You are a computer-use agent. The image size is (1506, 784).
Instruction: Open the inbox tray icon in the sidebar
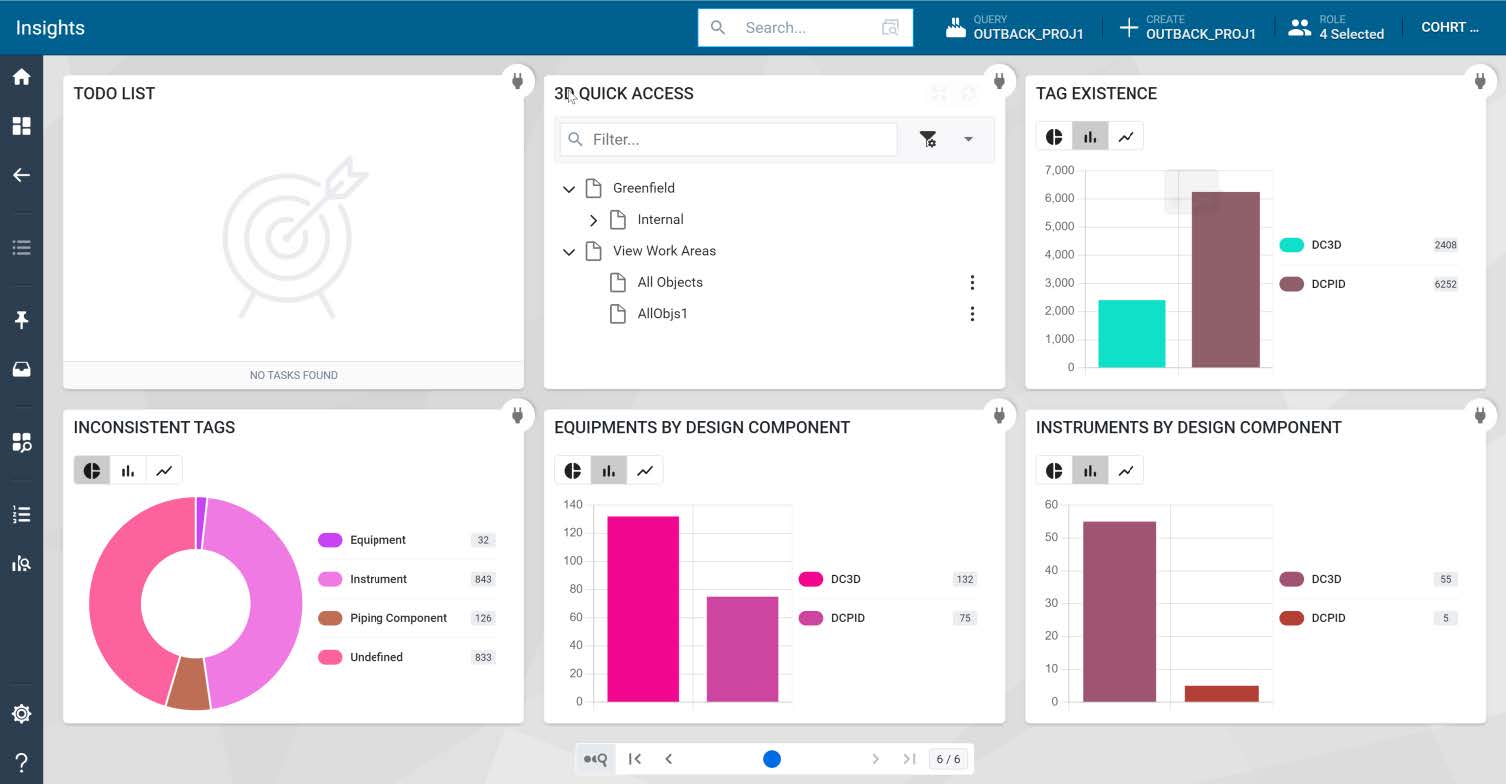(x=21, y=369)
